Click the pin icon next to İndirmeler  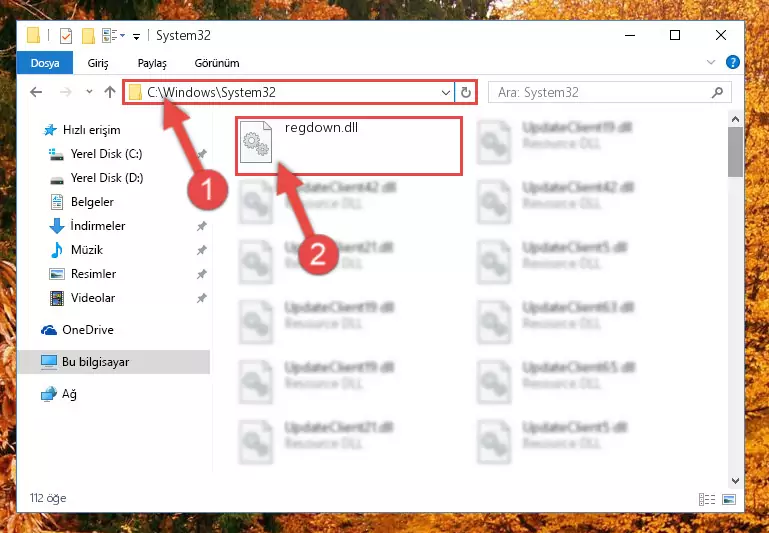(x=202, y=226)
